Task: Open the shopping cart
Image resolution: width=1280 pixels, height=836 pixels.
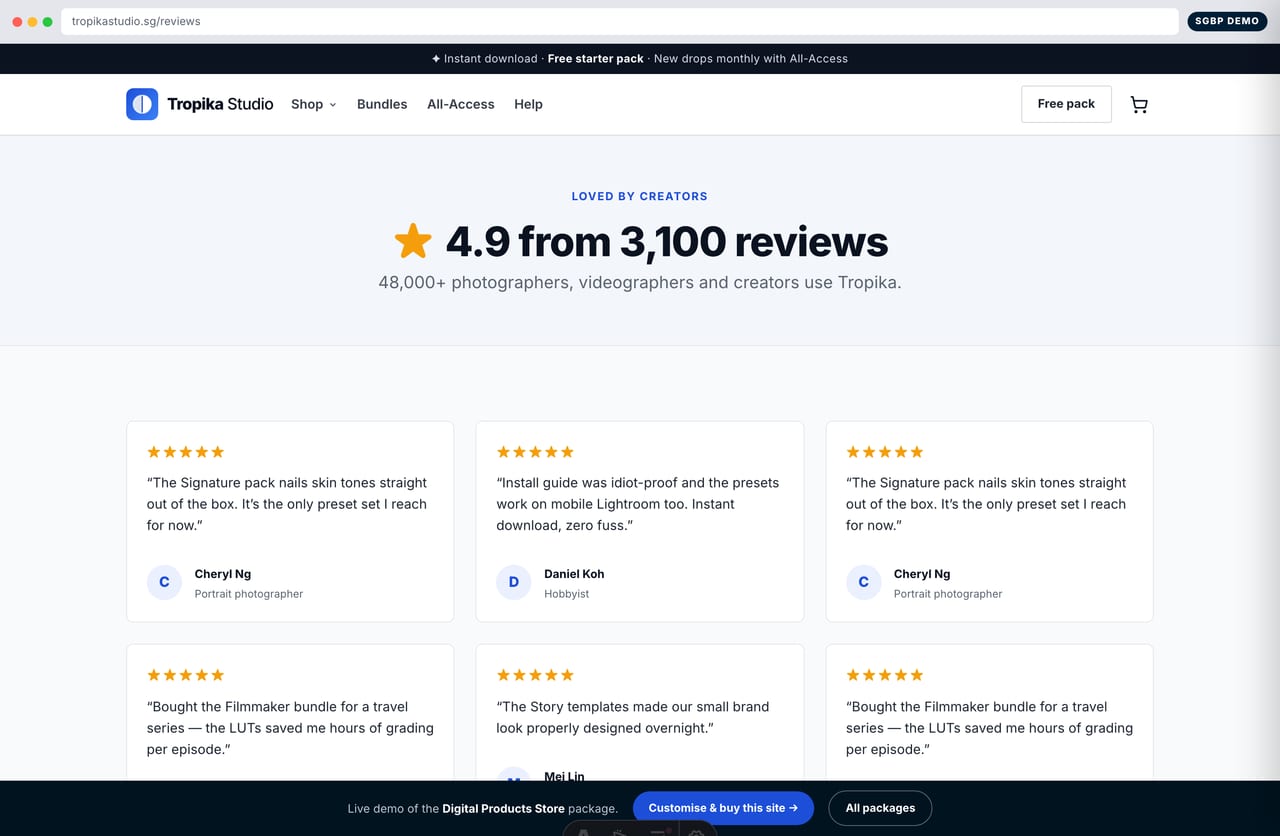Action: [x=1139, y=104]
